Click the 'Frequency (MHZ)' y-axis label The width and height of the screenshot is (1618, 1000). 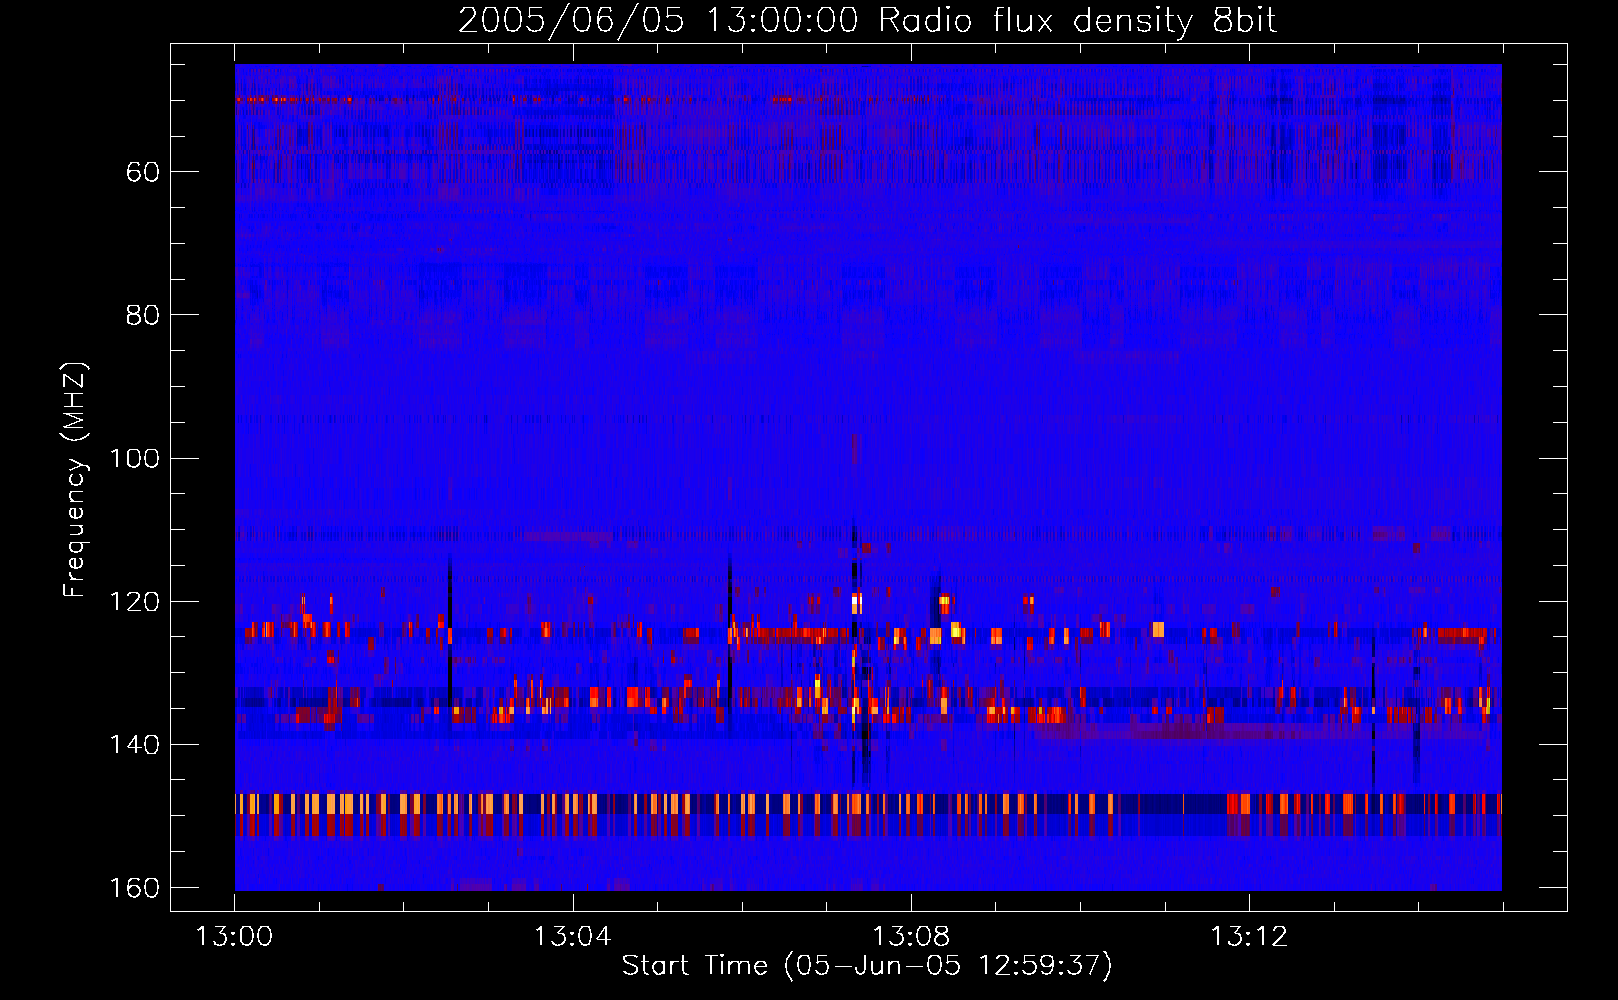click(x=74, y=480)
